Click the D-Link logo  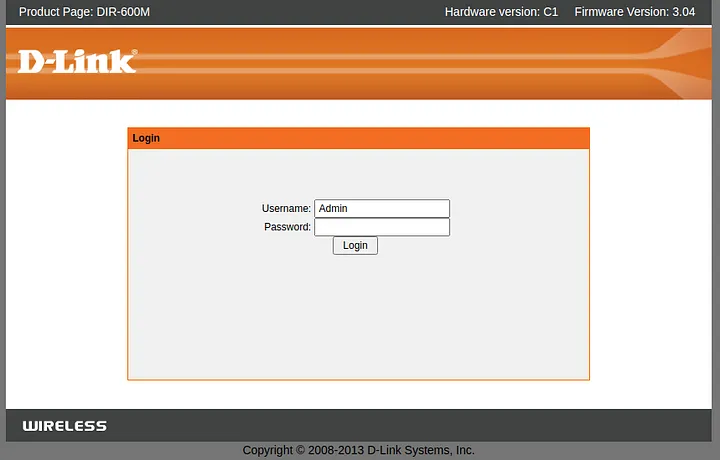(77, 62)
